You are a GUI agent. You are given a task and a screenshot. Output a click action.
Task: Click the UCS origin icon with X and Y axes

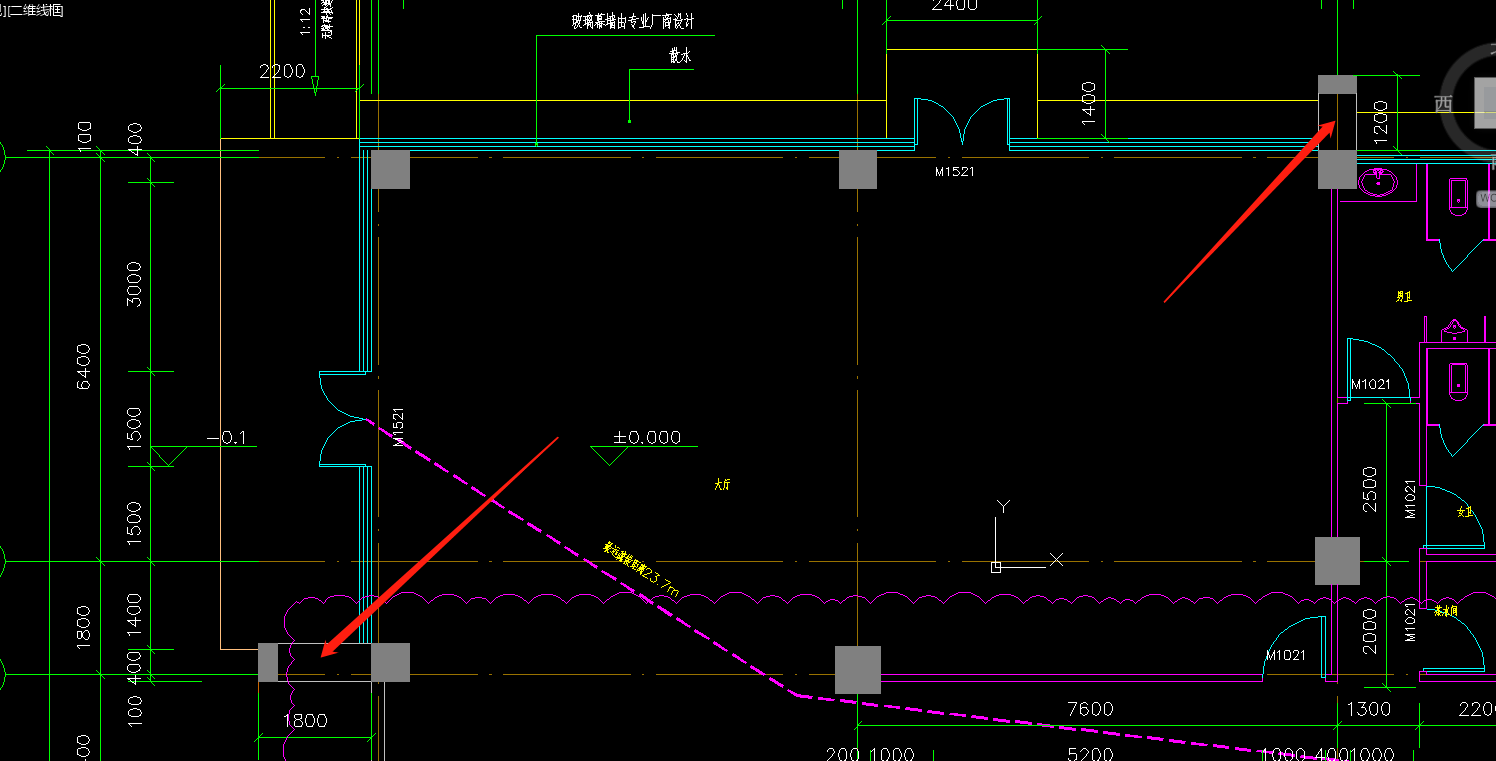(x=1026, y=535)
